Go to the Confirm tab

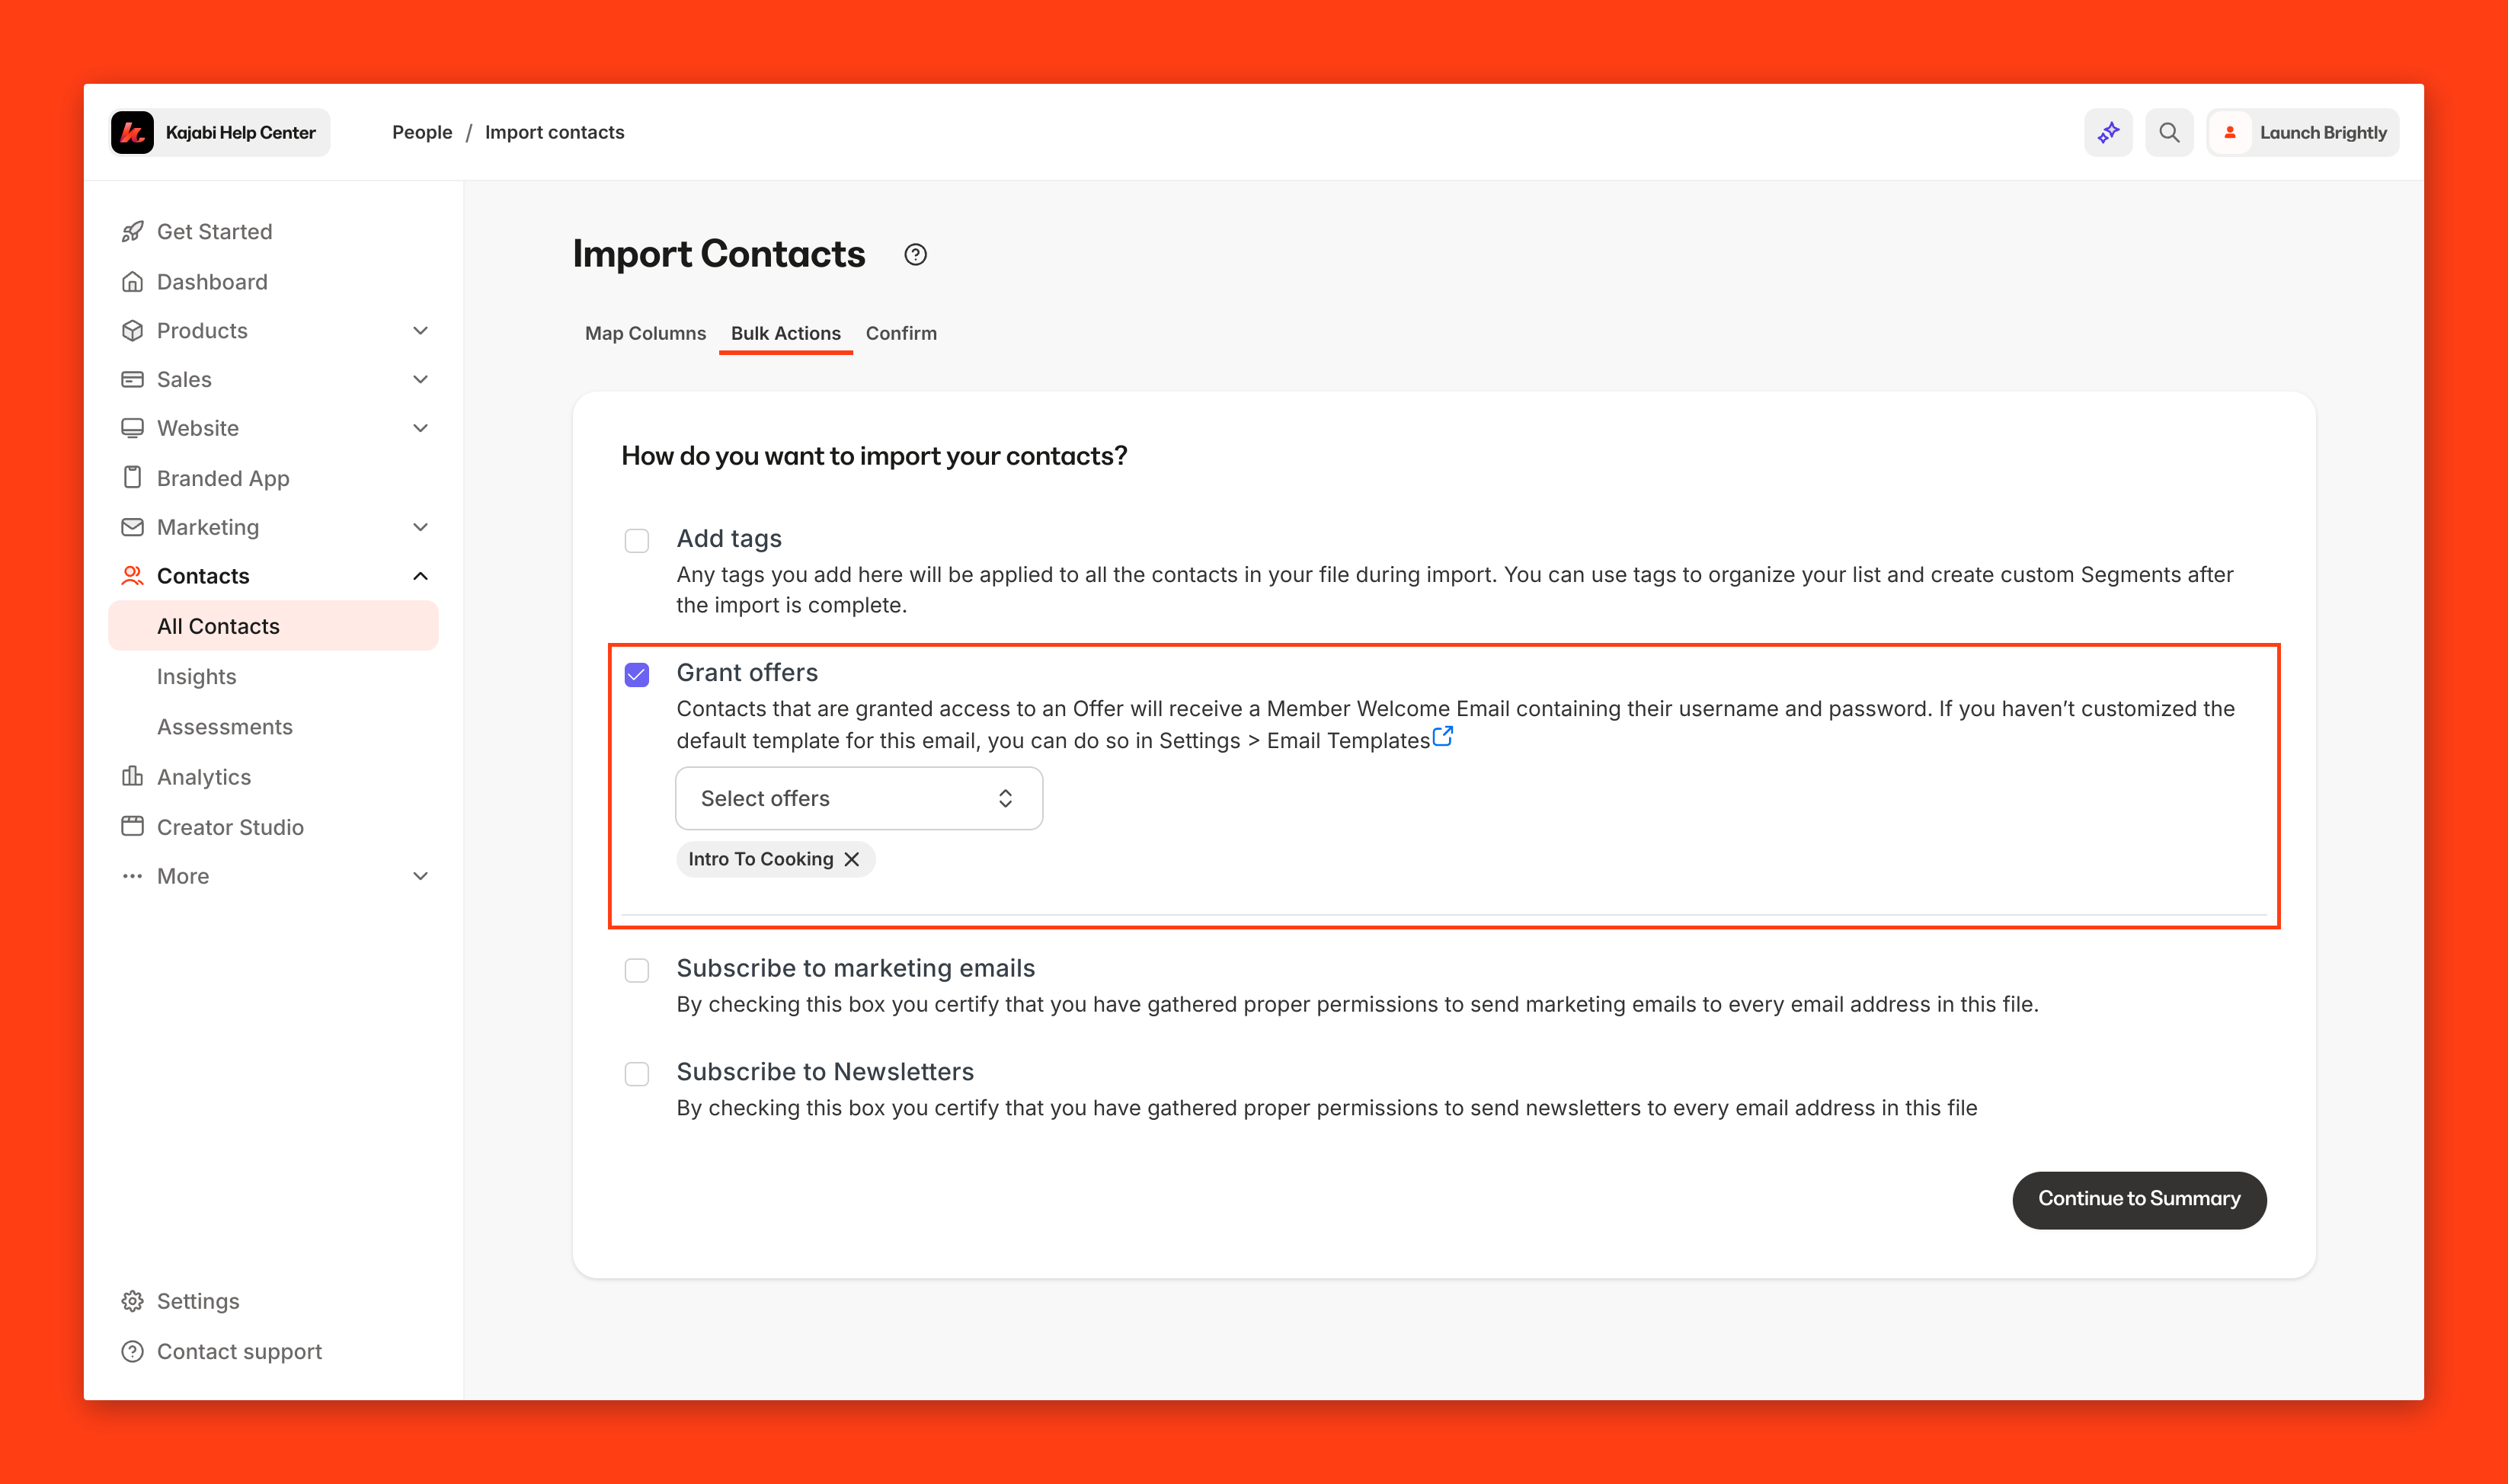[901, 333]
